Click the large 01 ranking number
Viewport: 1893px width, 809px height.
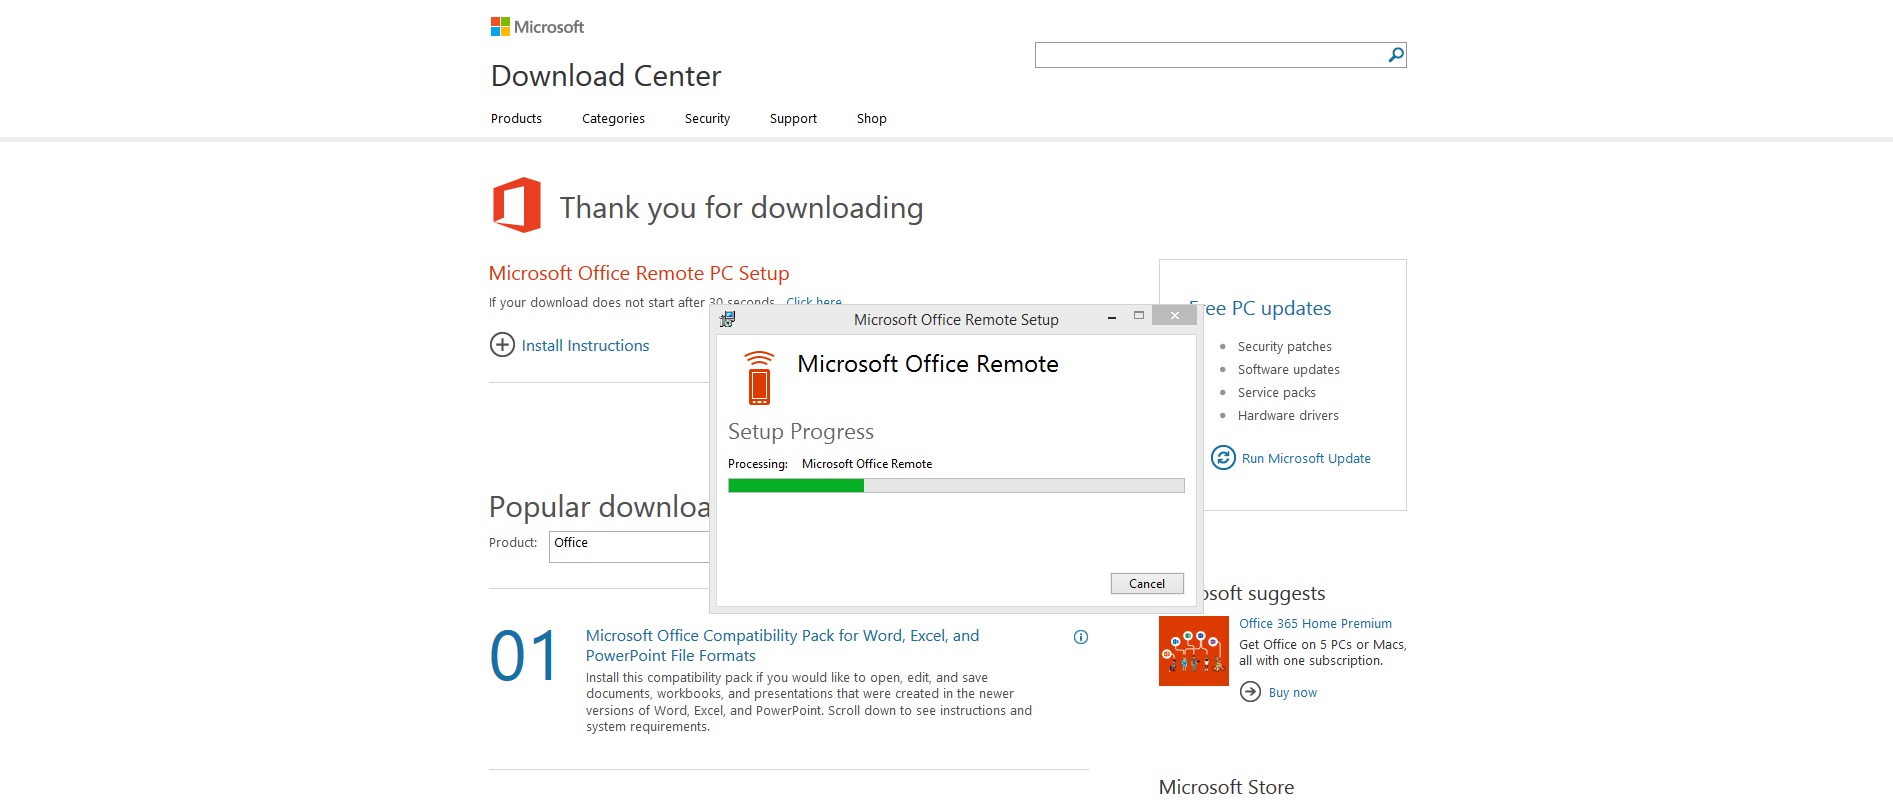click(x=524, y=656)
